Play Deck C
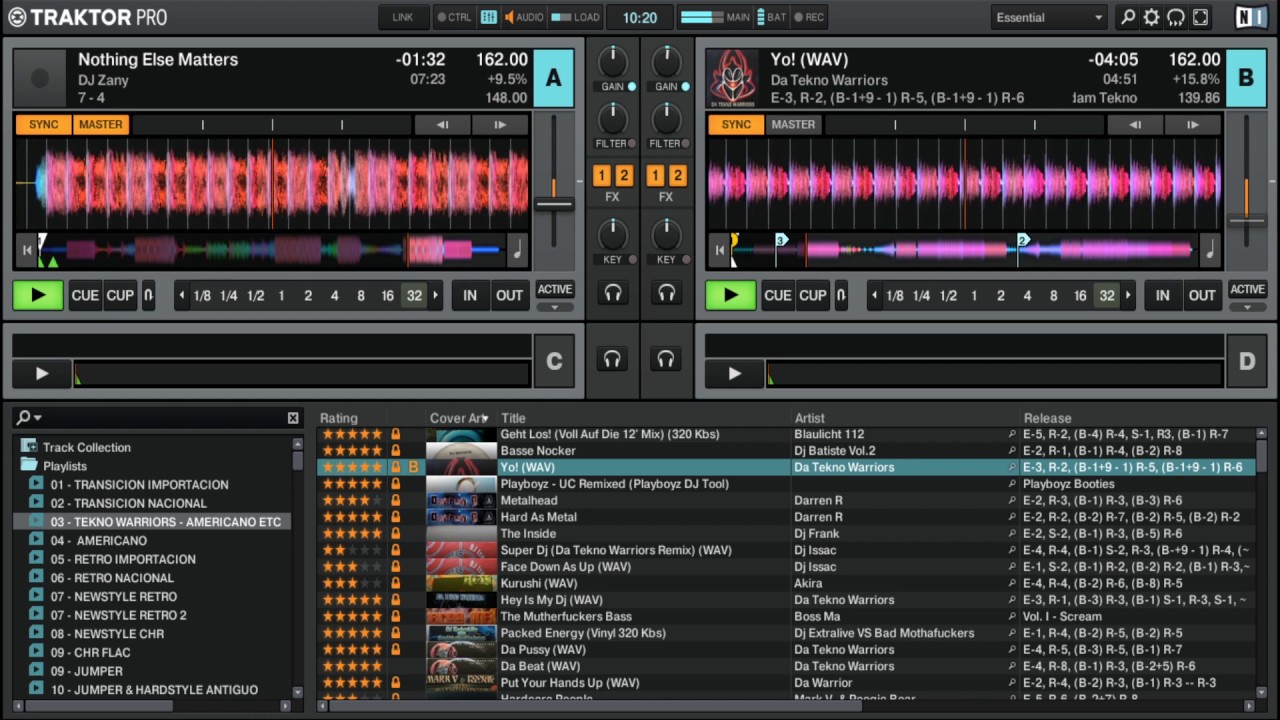The height and width of the screenshot is (720, 1280). [x=41, y=373]
